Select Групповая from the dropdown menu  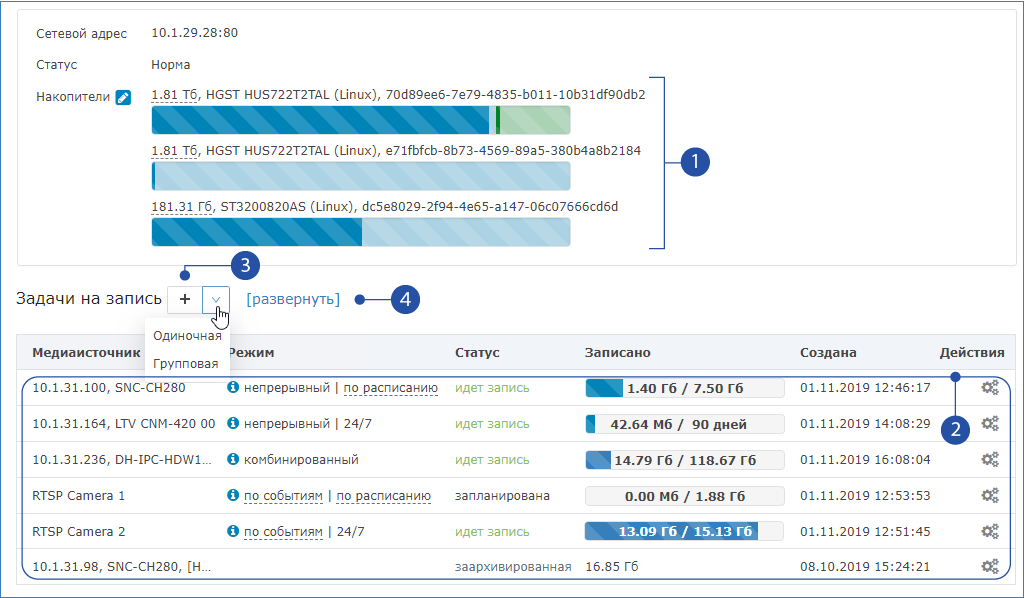pos(186,363)
